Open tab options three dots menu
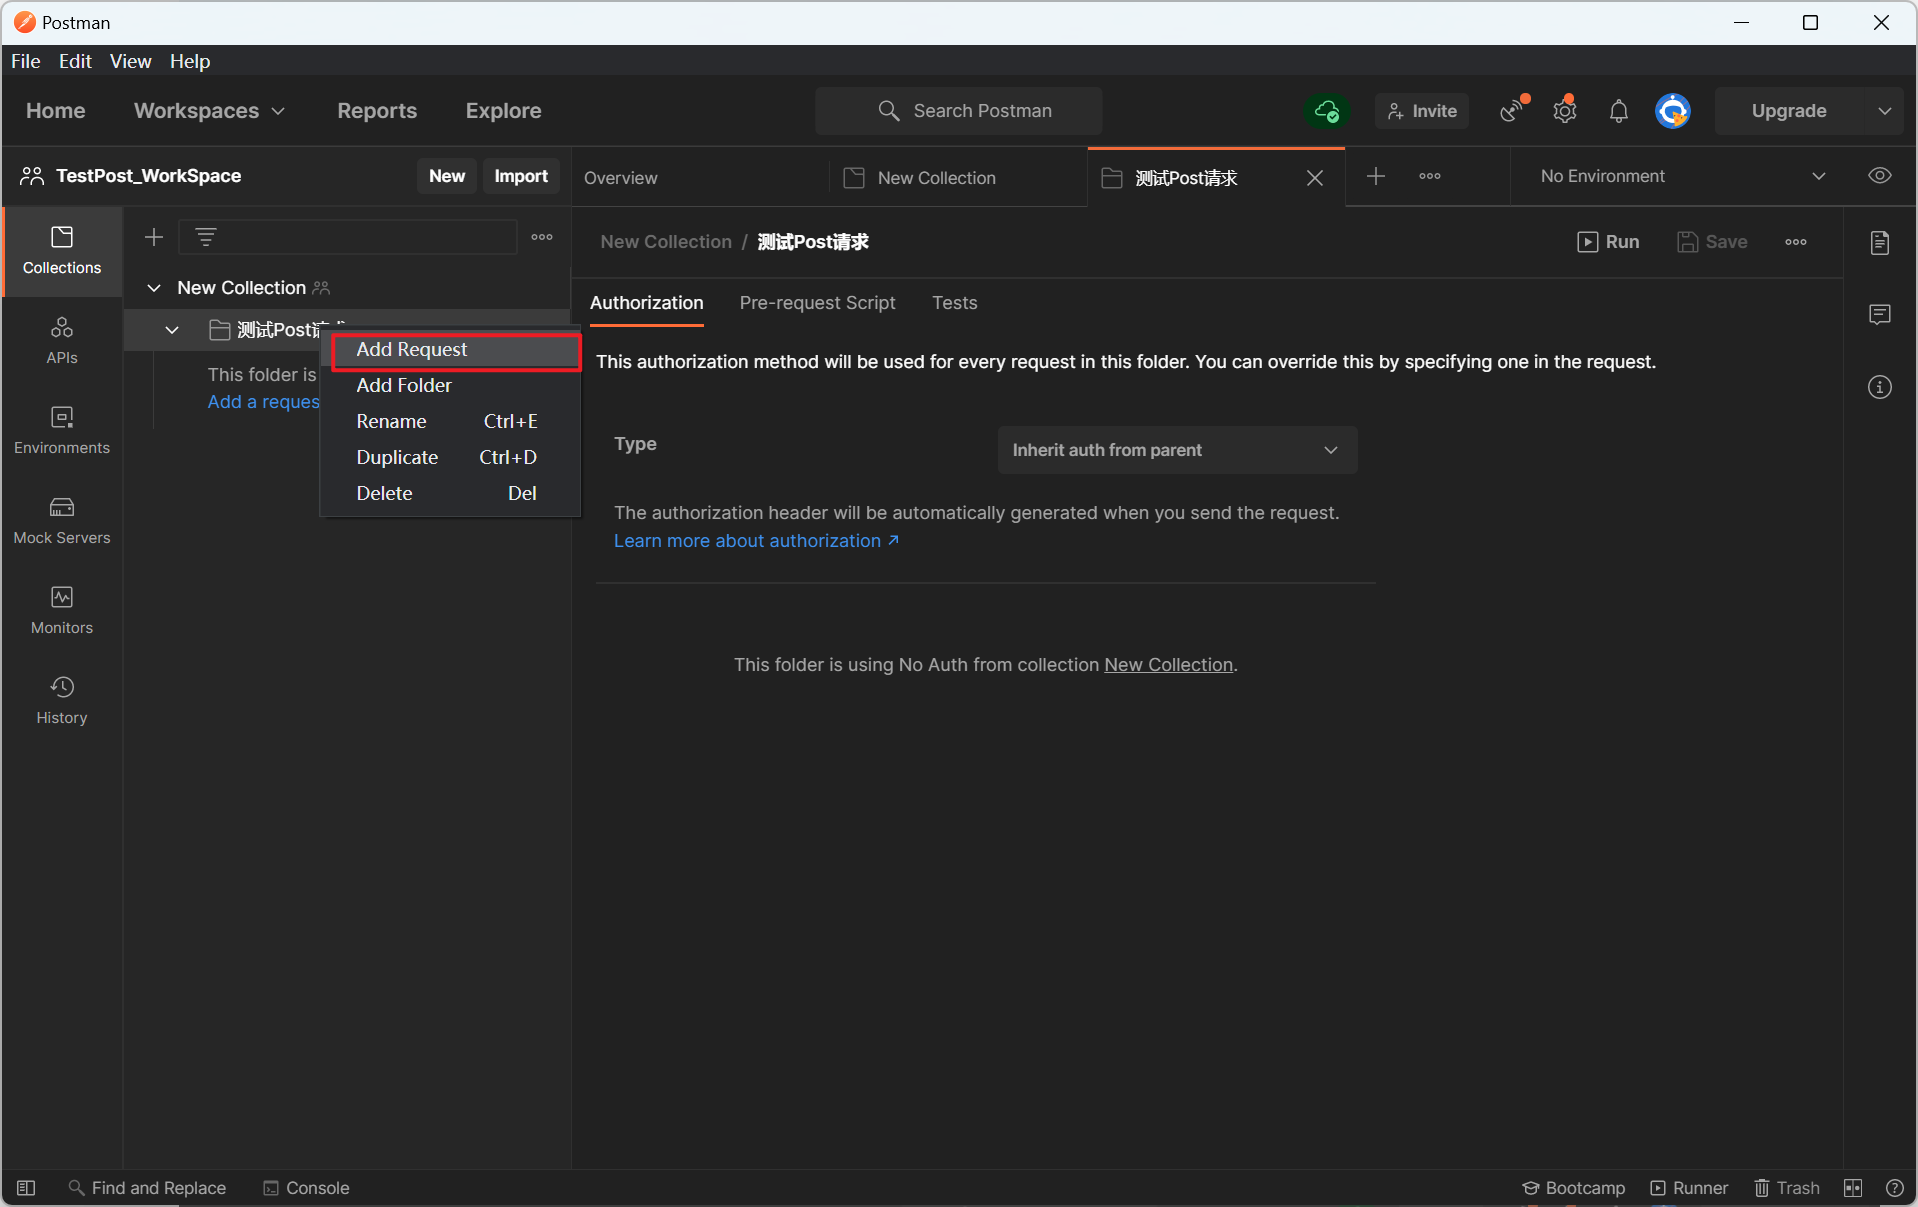The image size is (1918, 1207). tap(1430, 176)
